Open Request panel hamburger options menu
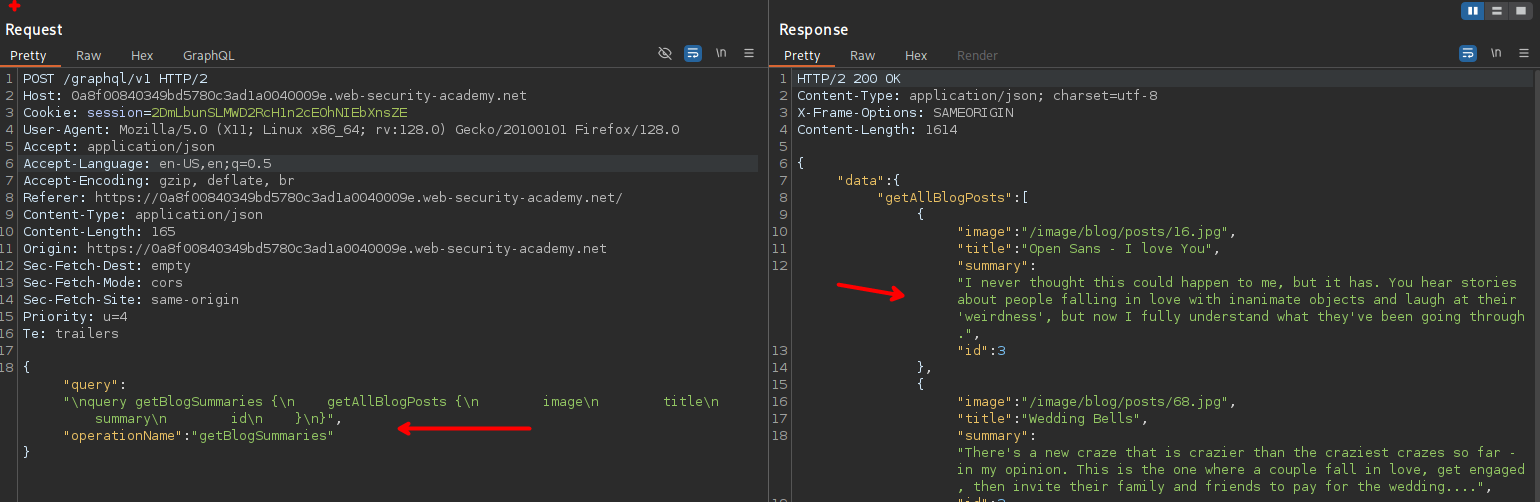Image resolution: width=1540 pixels, height=502 pixels. (749, 54)
